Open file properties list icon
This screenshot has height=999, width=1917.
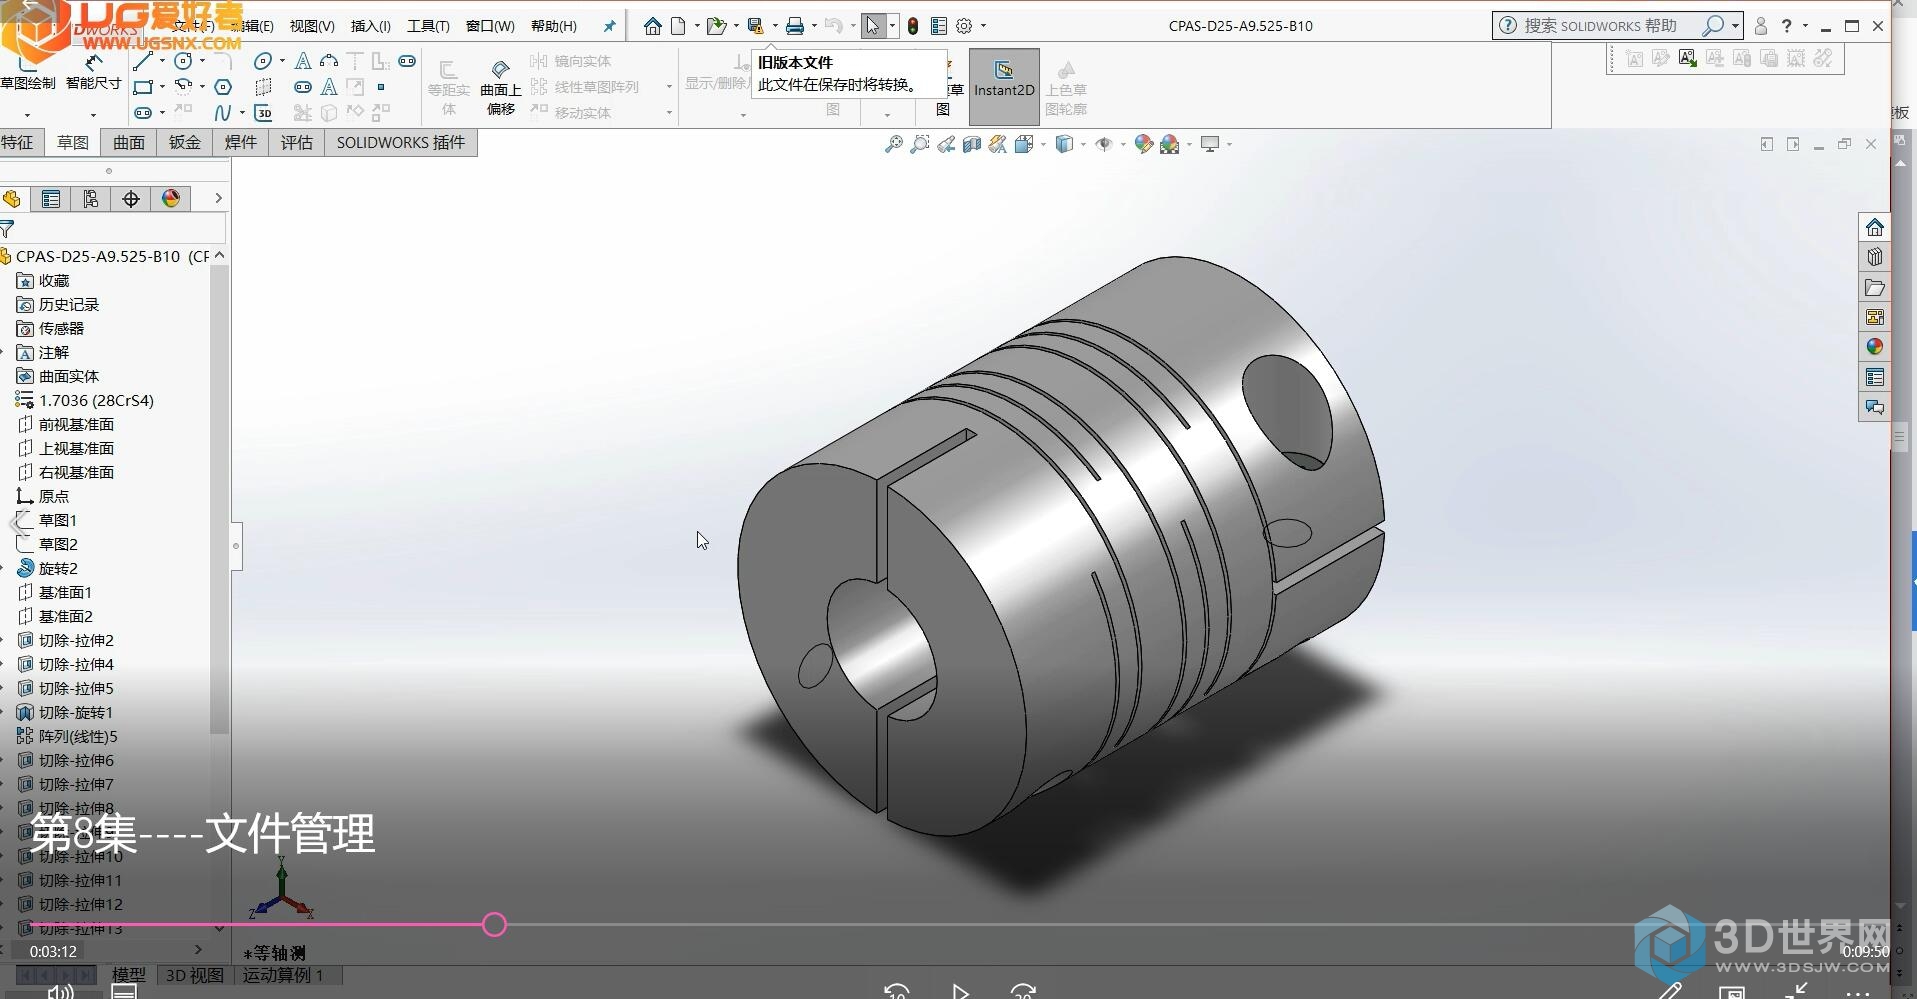[x=939, y=26]
